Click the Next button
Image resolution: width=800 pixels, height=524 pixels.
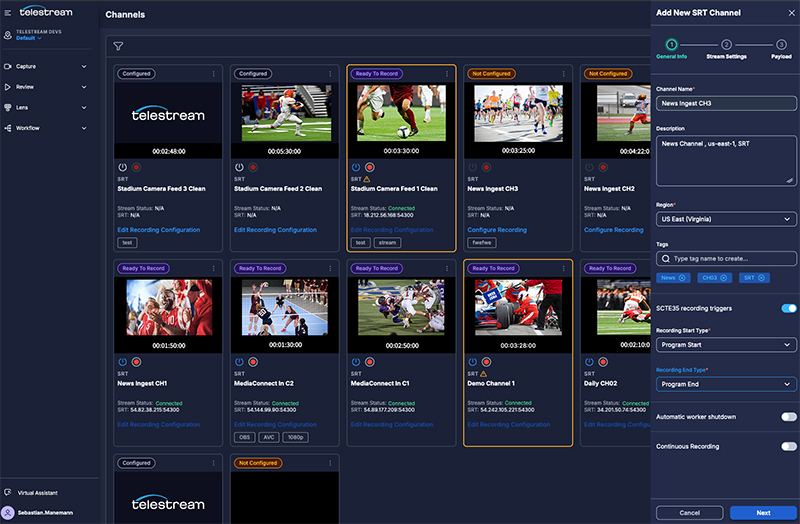(763, 512)
